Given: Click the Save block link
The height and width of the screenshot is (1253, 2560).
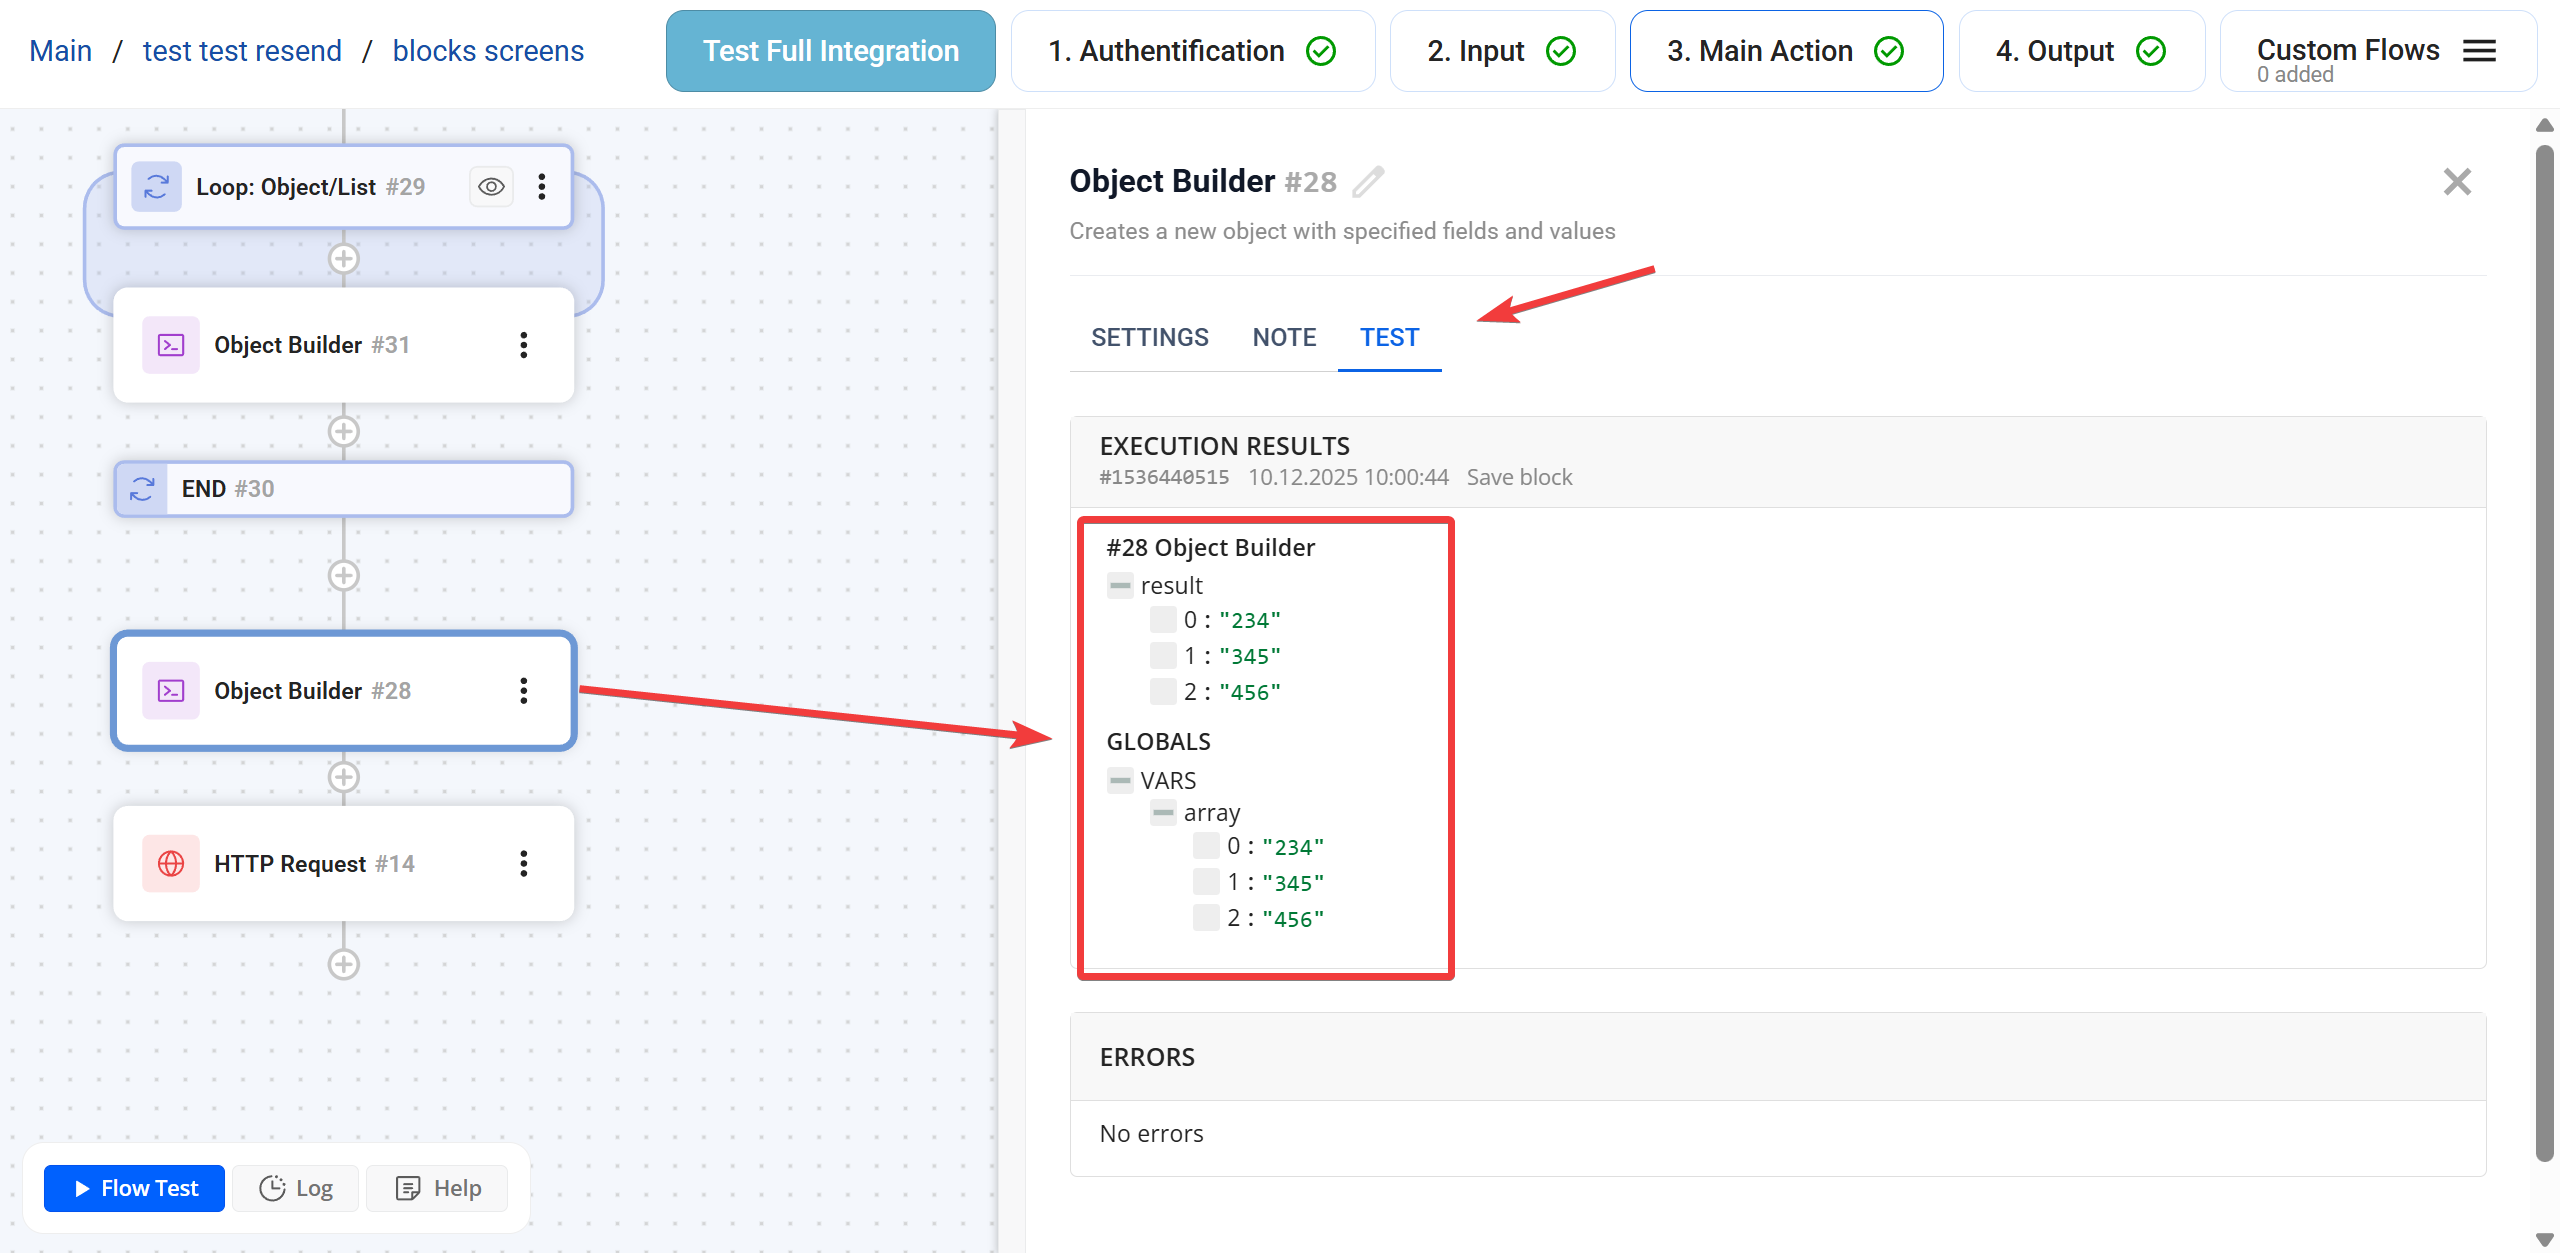Looking at the screenshot, I should pyautogui.click(x=1519, y=477).
